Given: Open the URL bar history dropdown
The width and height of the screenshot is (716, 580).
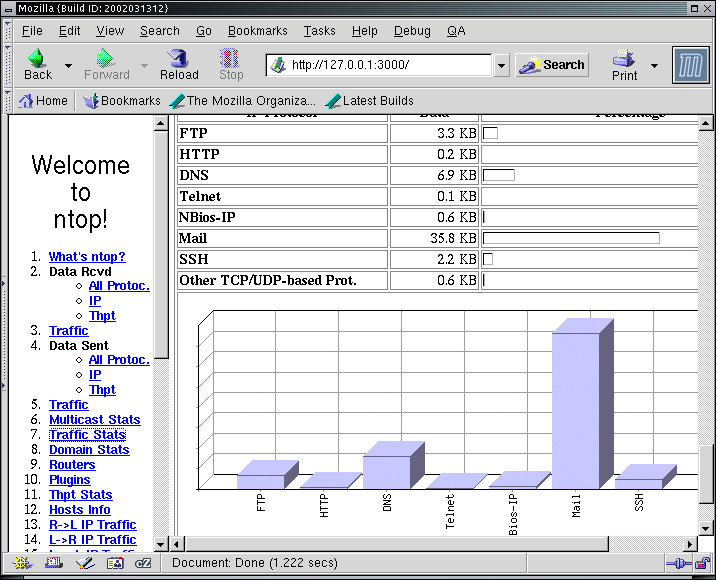Looking at the screenshot, I should point(501,66).
